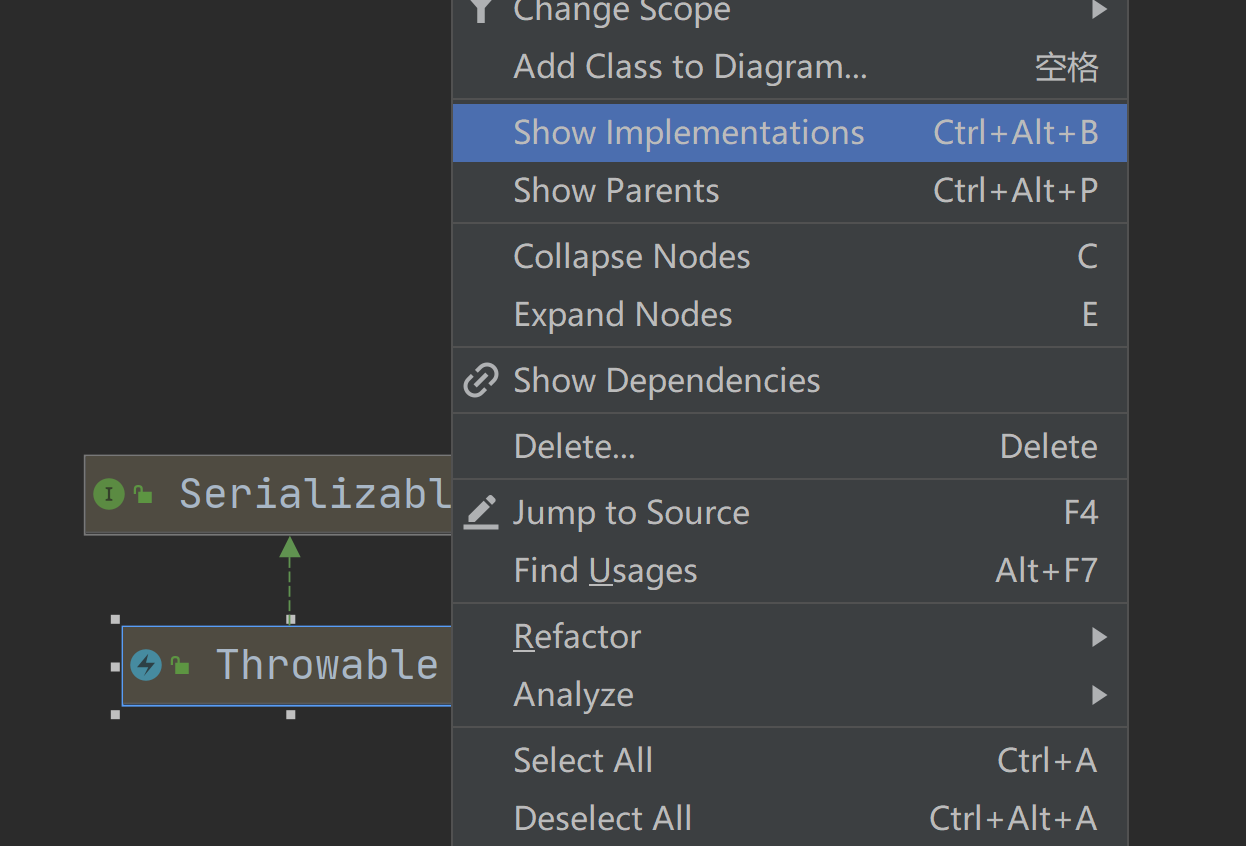Choose Show Parents in the context menu
This screenshot has width=1246, height=846.
(616, 190)
